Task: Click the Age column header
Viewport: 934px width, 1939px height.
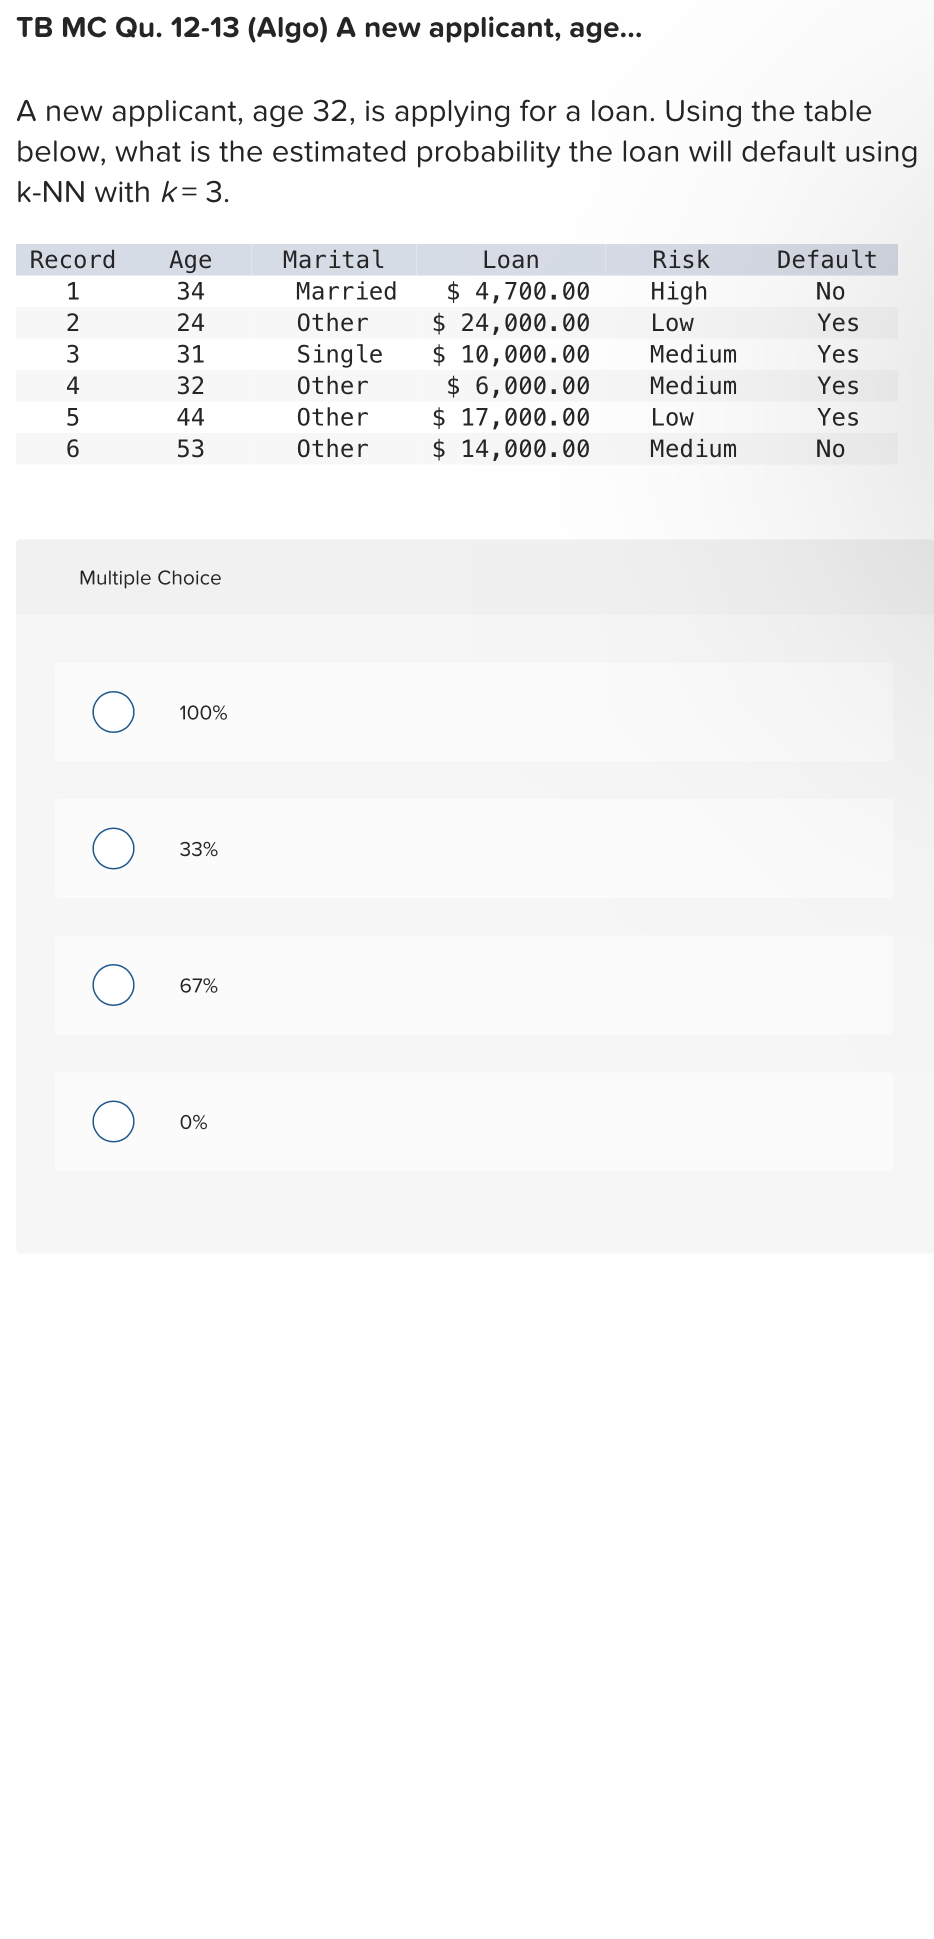Action: coord(190,260)
